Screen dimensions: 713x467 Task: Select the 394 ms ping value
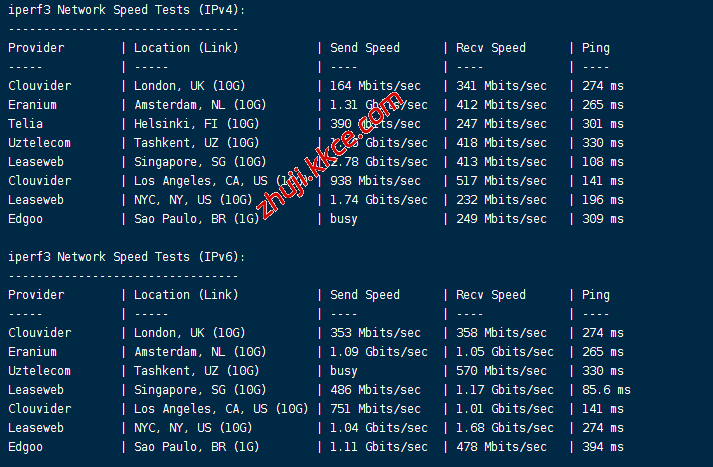602,447
